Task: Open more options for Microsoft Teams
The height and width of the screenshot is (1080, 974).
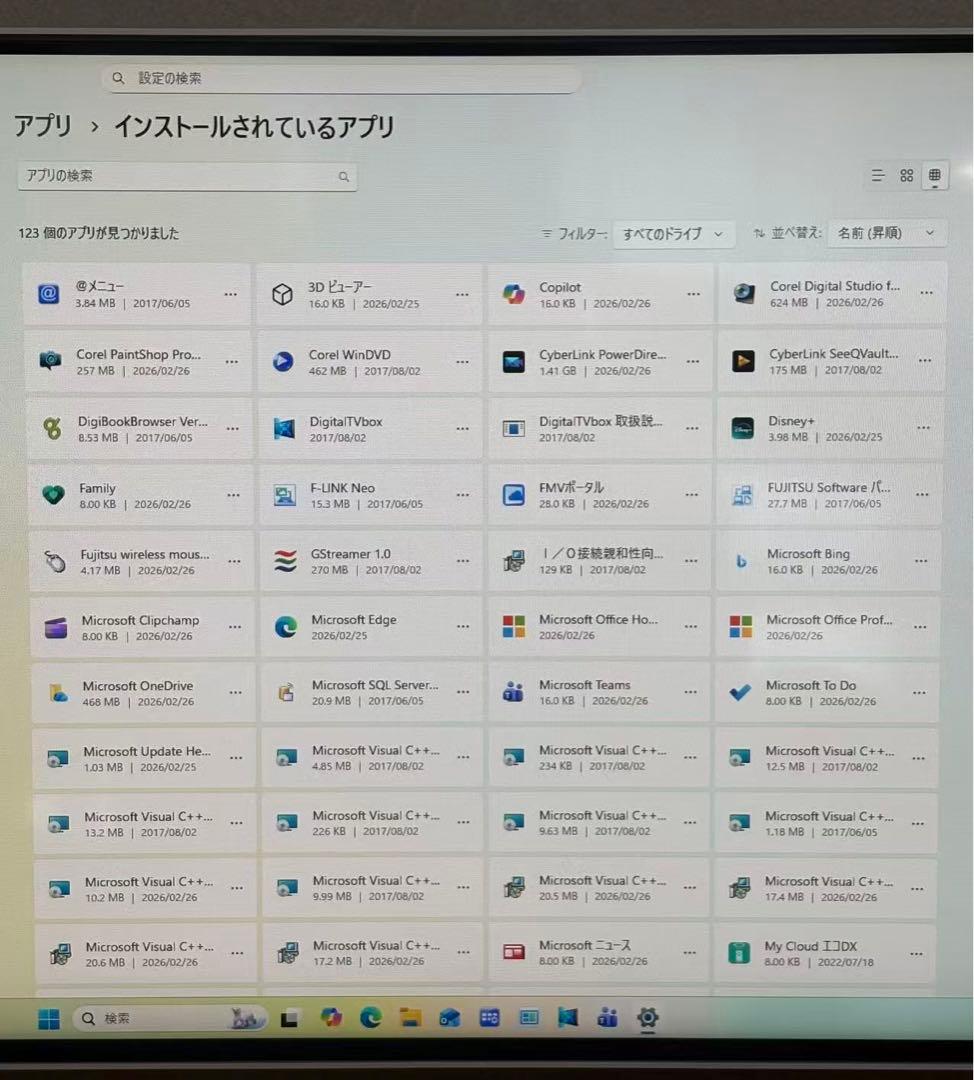Action: (x=690, y=692)
